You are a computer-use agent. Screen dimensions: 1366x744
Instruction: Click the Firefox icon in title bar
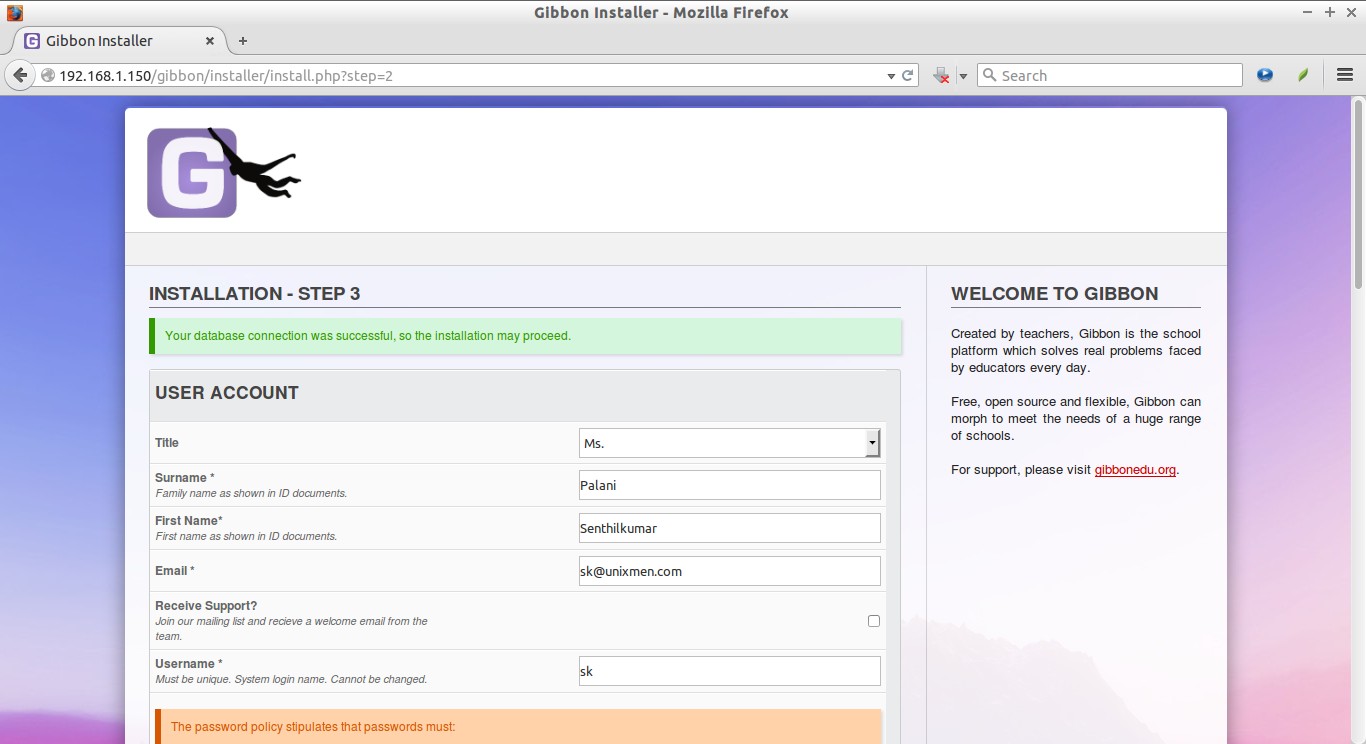tap(14, 12)
